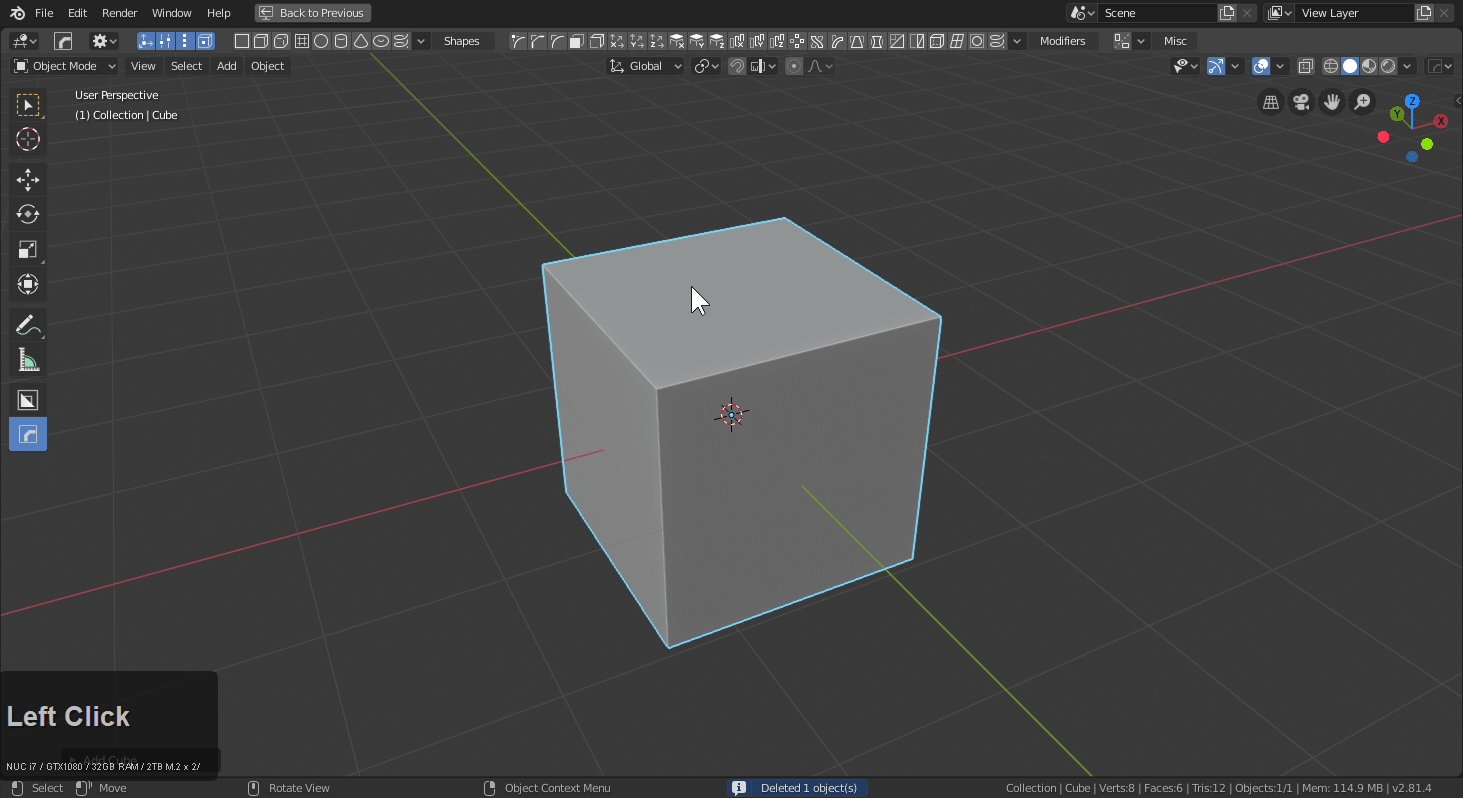The width and height of the screenshot is (1463, 798).
Task: Zoom the view with the magnifier gizmo icon
Action: tap(1362, 102)
